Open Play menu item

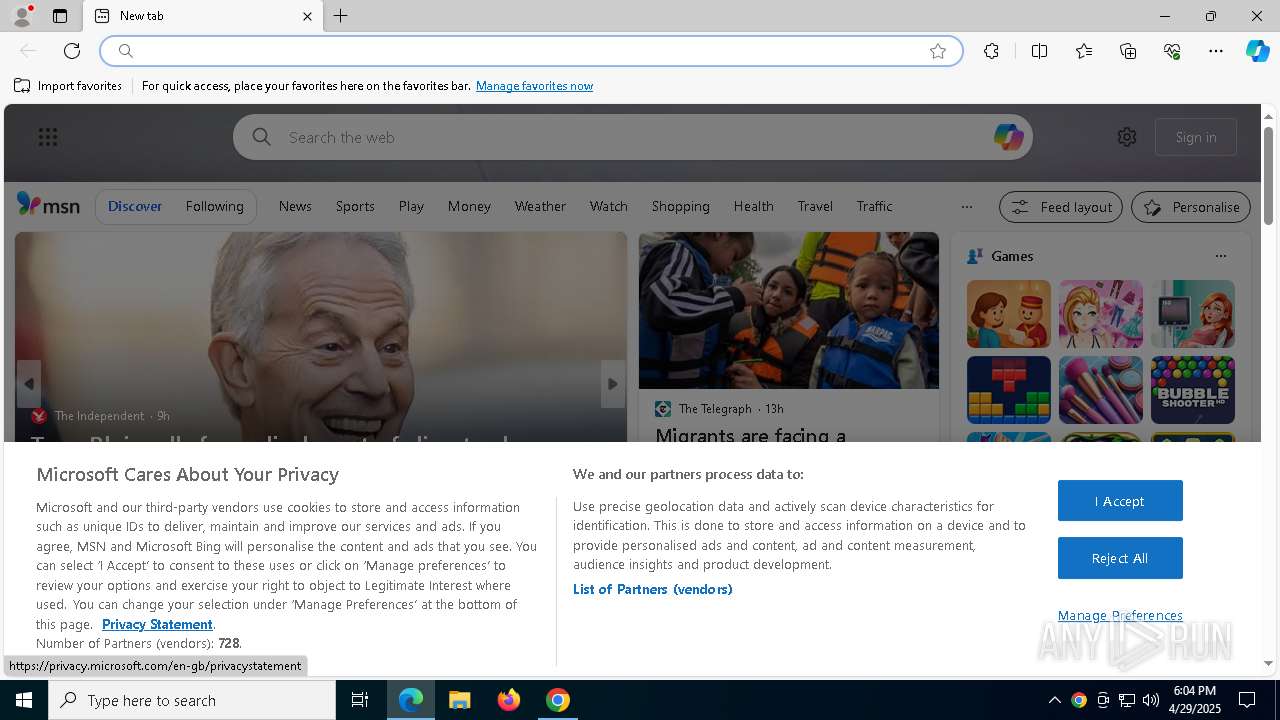(x=411, y=206)
